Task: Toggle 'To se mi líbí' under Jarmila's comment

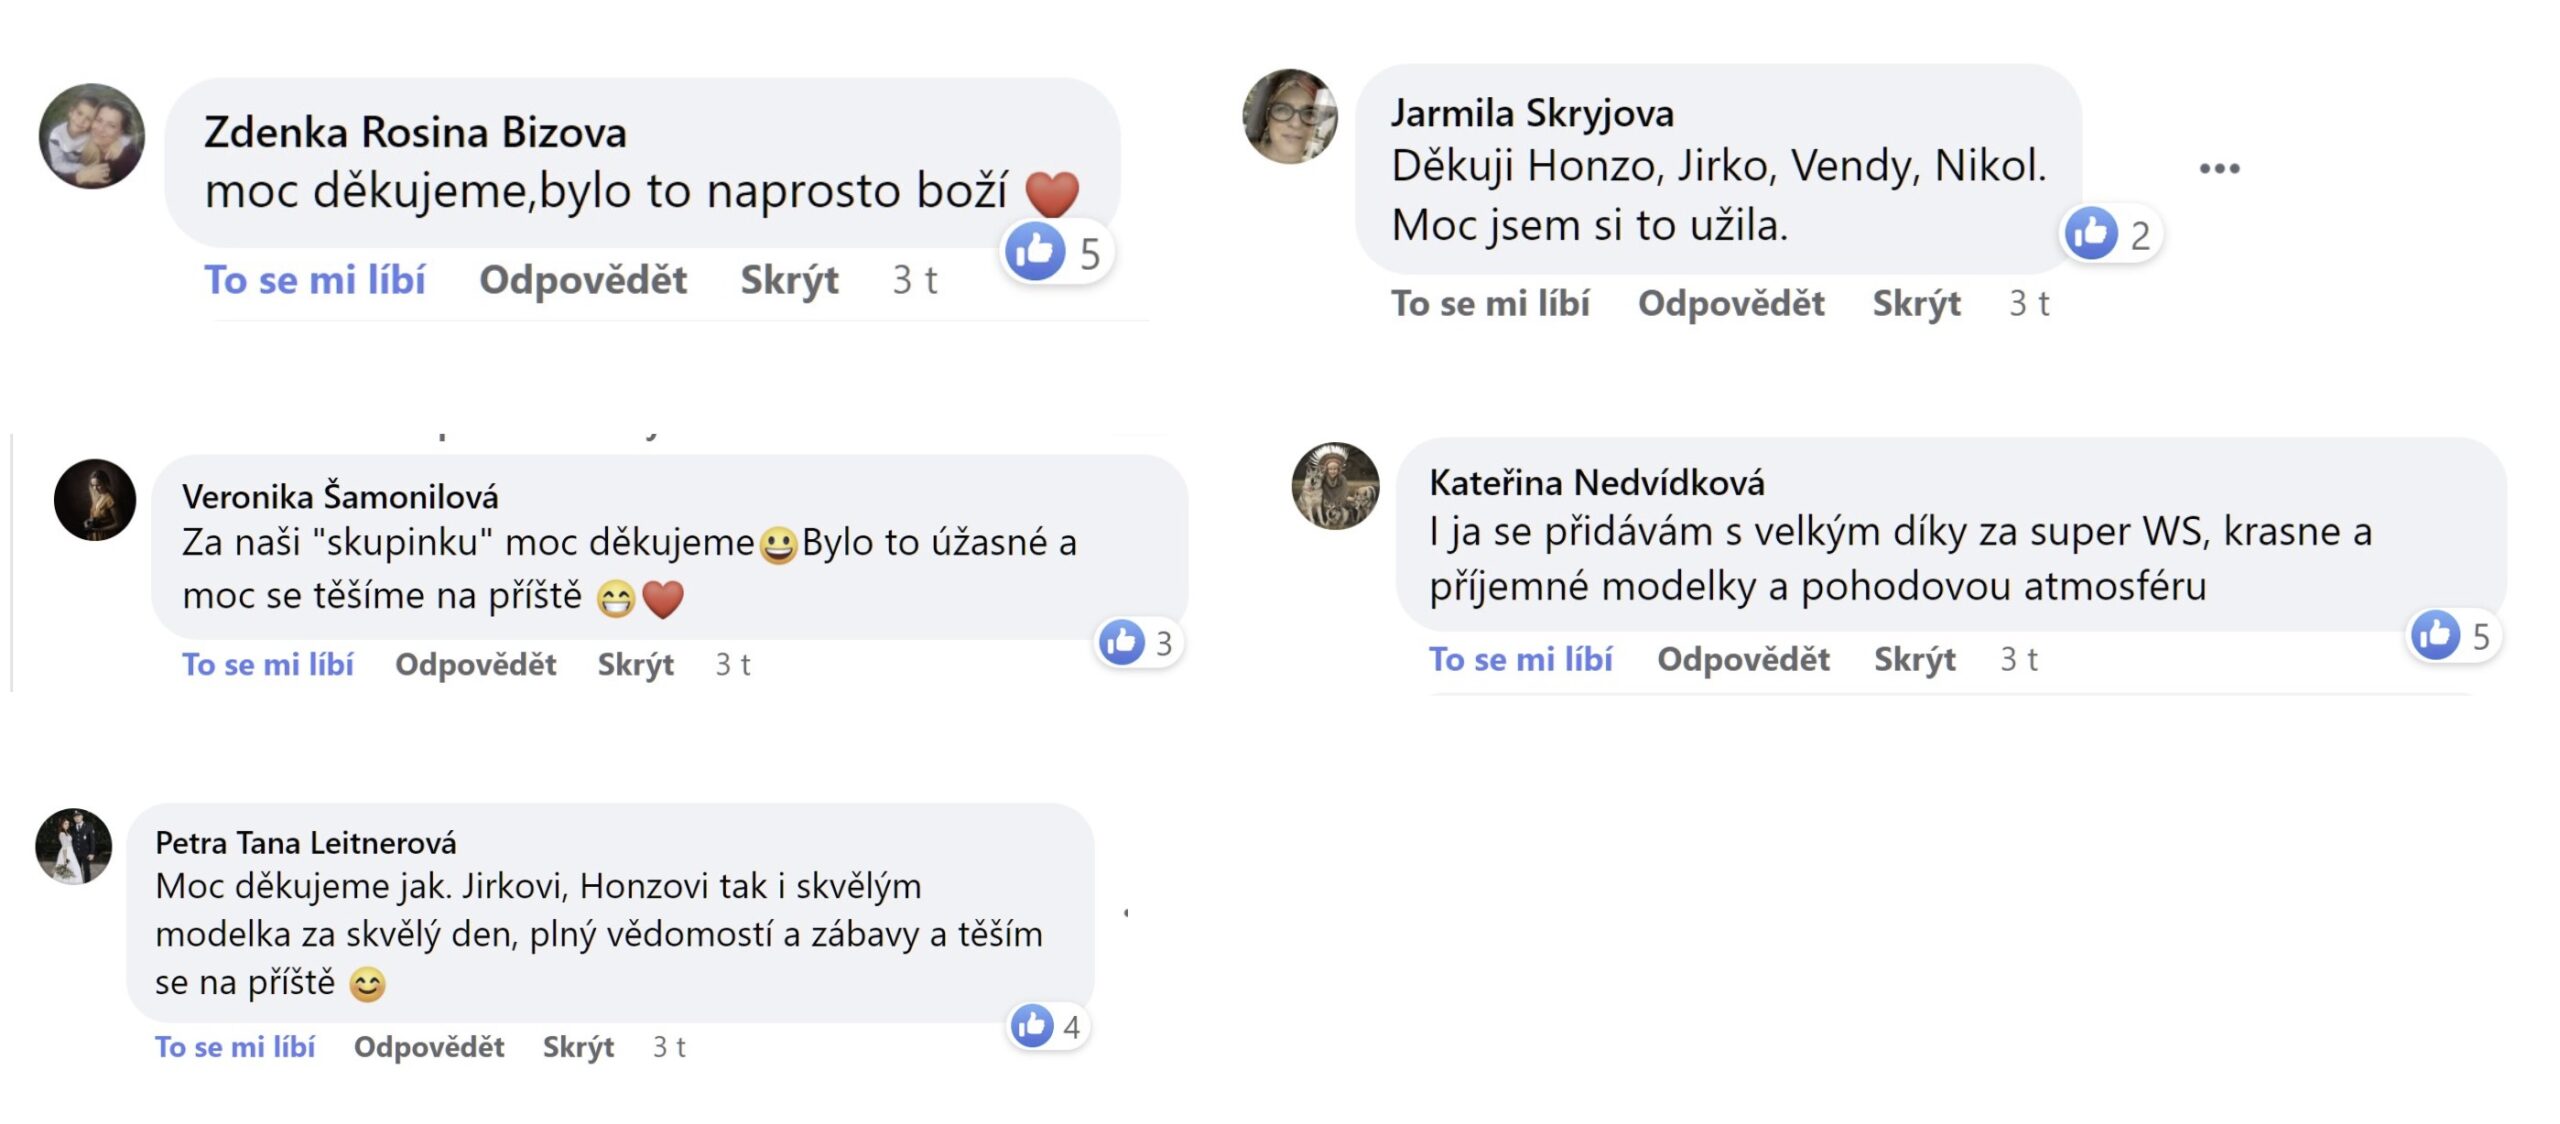Action: click(1490, 303)
